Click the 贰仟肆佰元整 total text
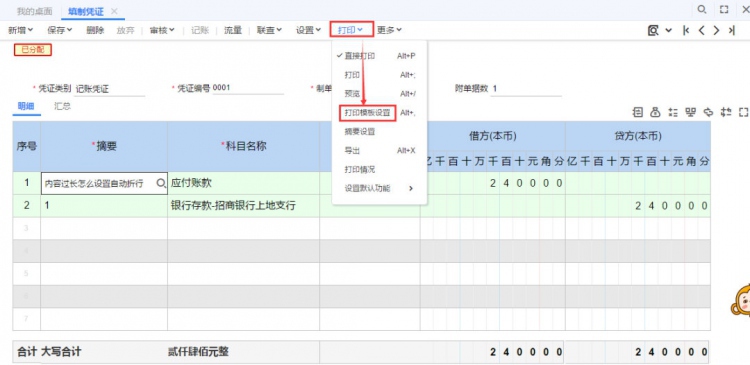Screen dimensions: 750x365 (x=198, y=352)
